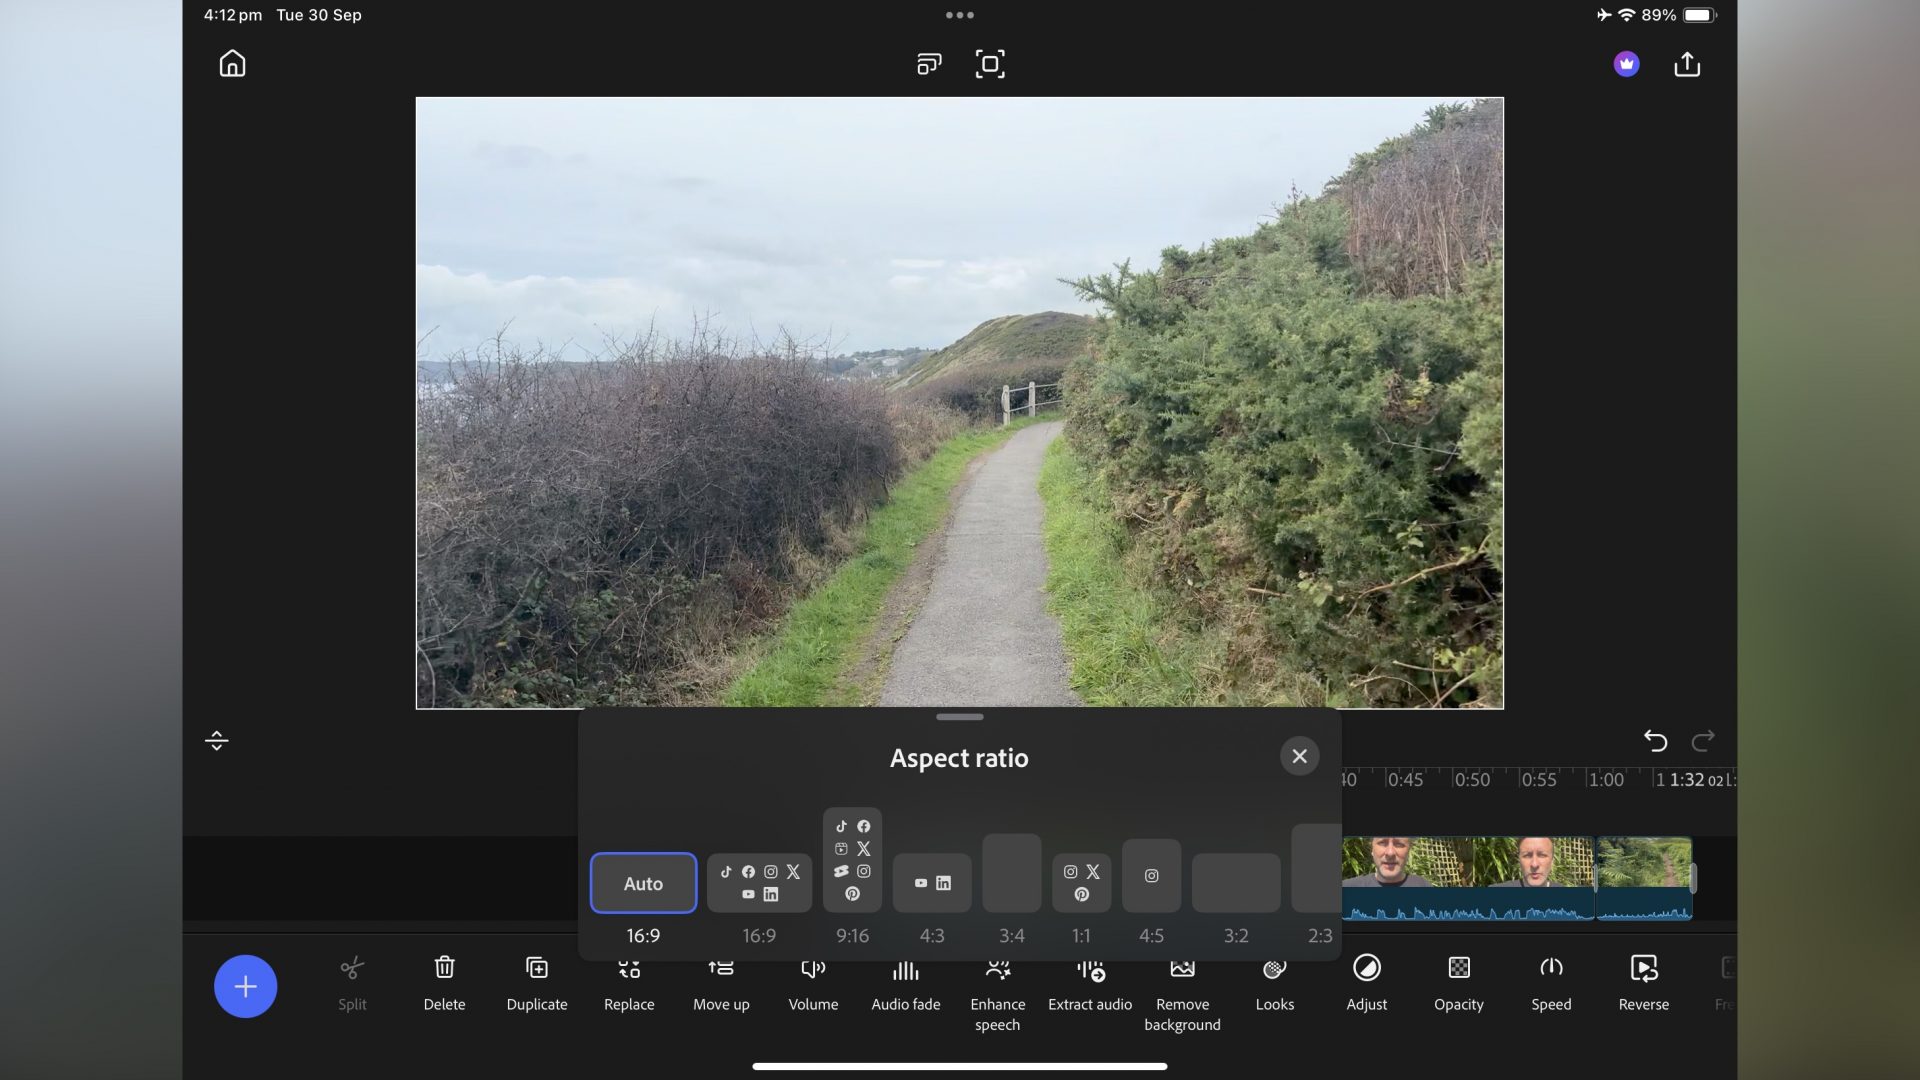Select the Split tool

pos(352,985)
